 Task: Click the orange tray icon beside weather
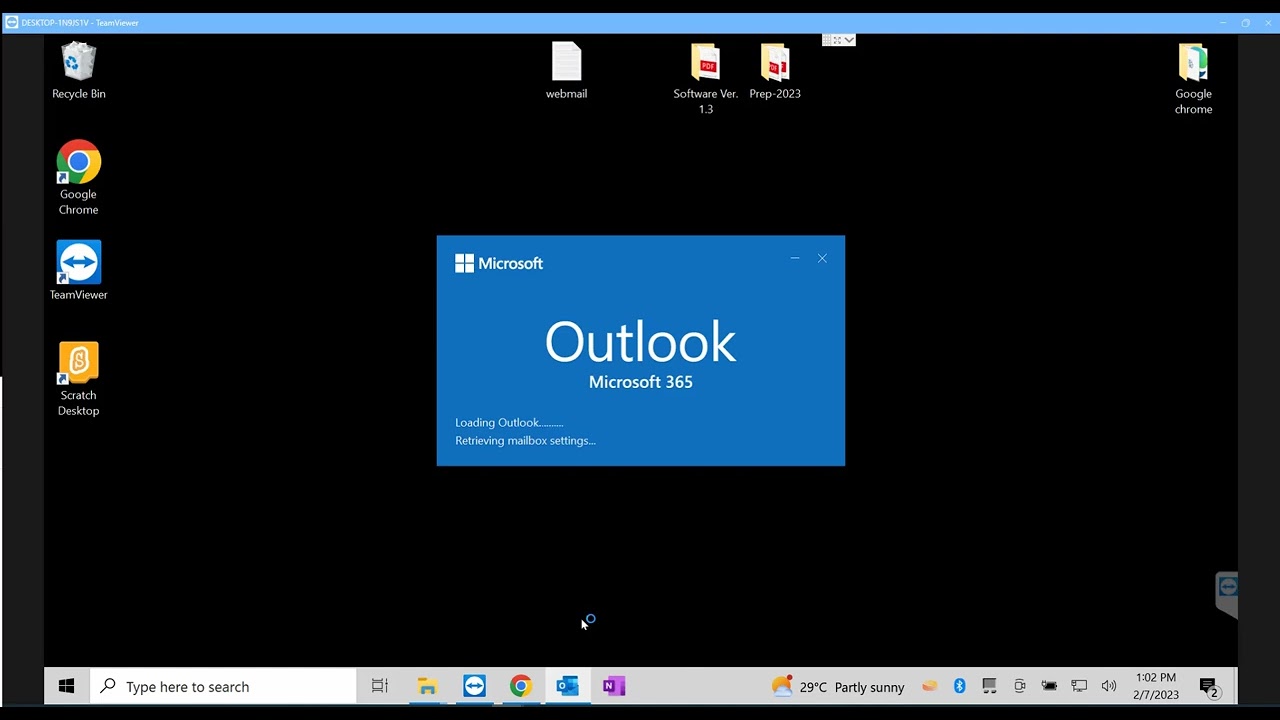(930, 686)
